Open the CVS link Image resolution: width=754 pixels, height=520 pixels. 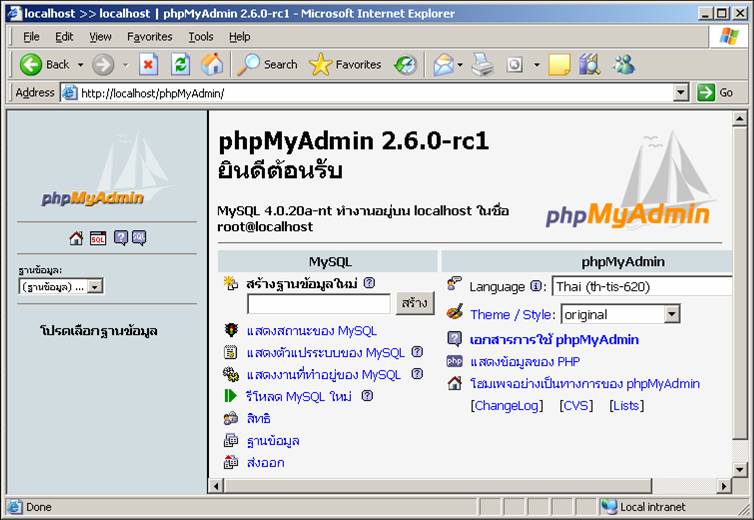[x=576, y=406]
